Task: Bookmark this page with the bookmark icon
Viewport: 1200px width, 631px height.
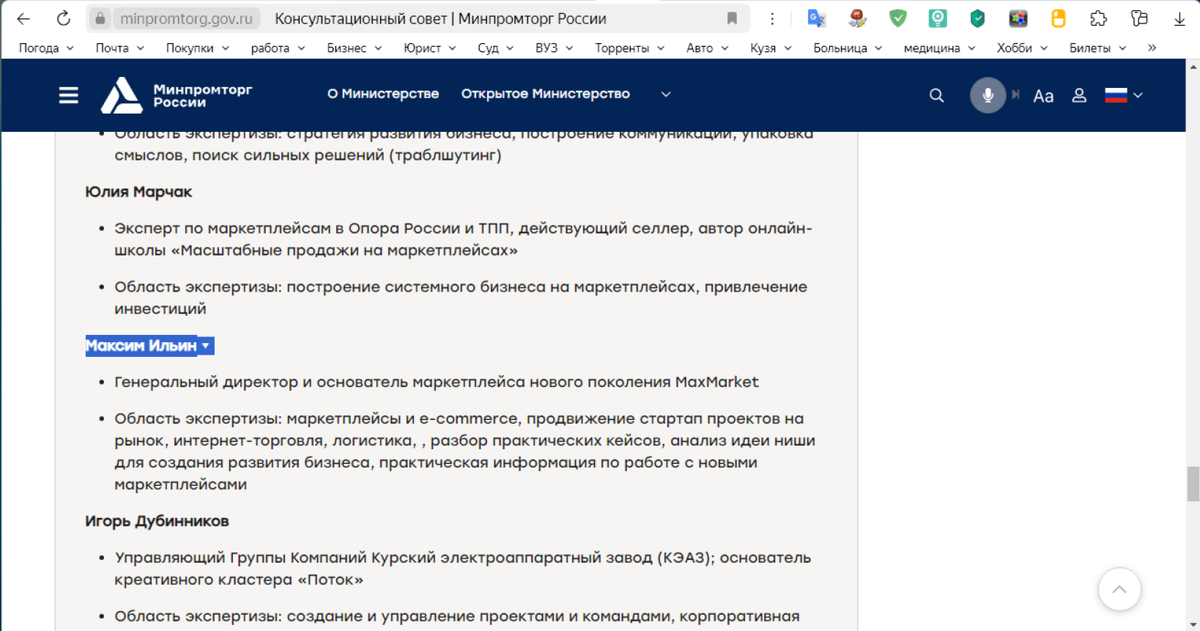Action: point(732,19)
